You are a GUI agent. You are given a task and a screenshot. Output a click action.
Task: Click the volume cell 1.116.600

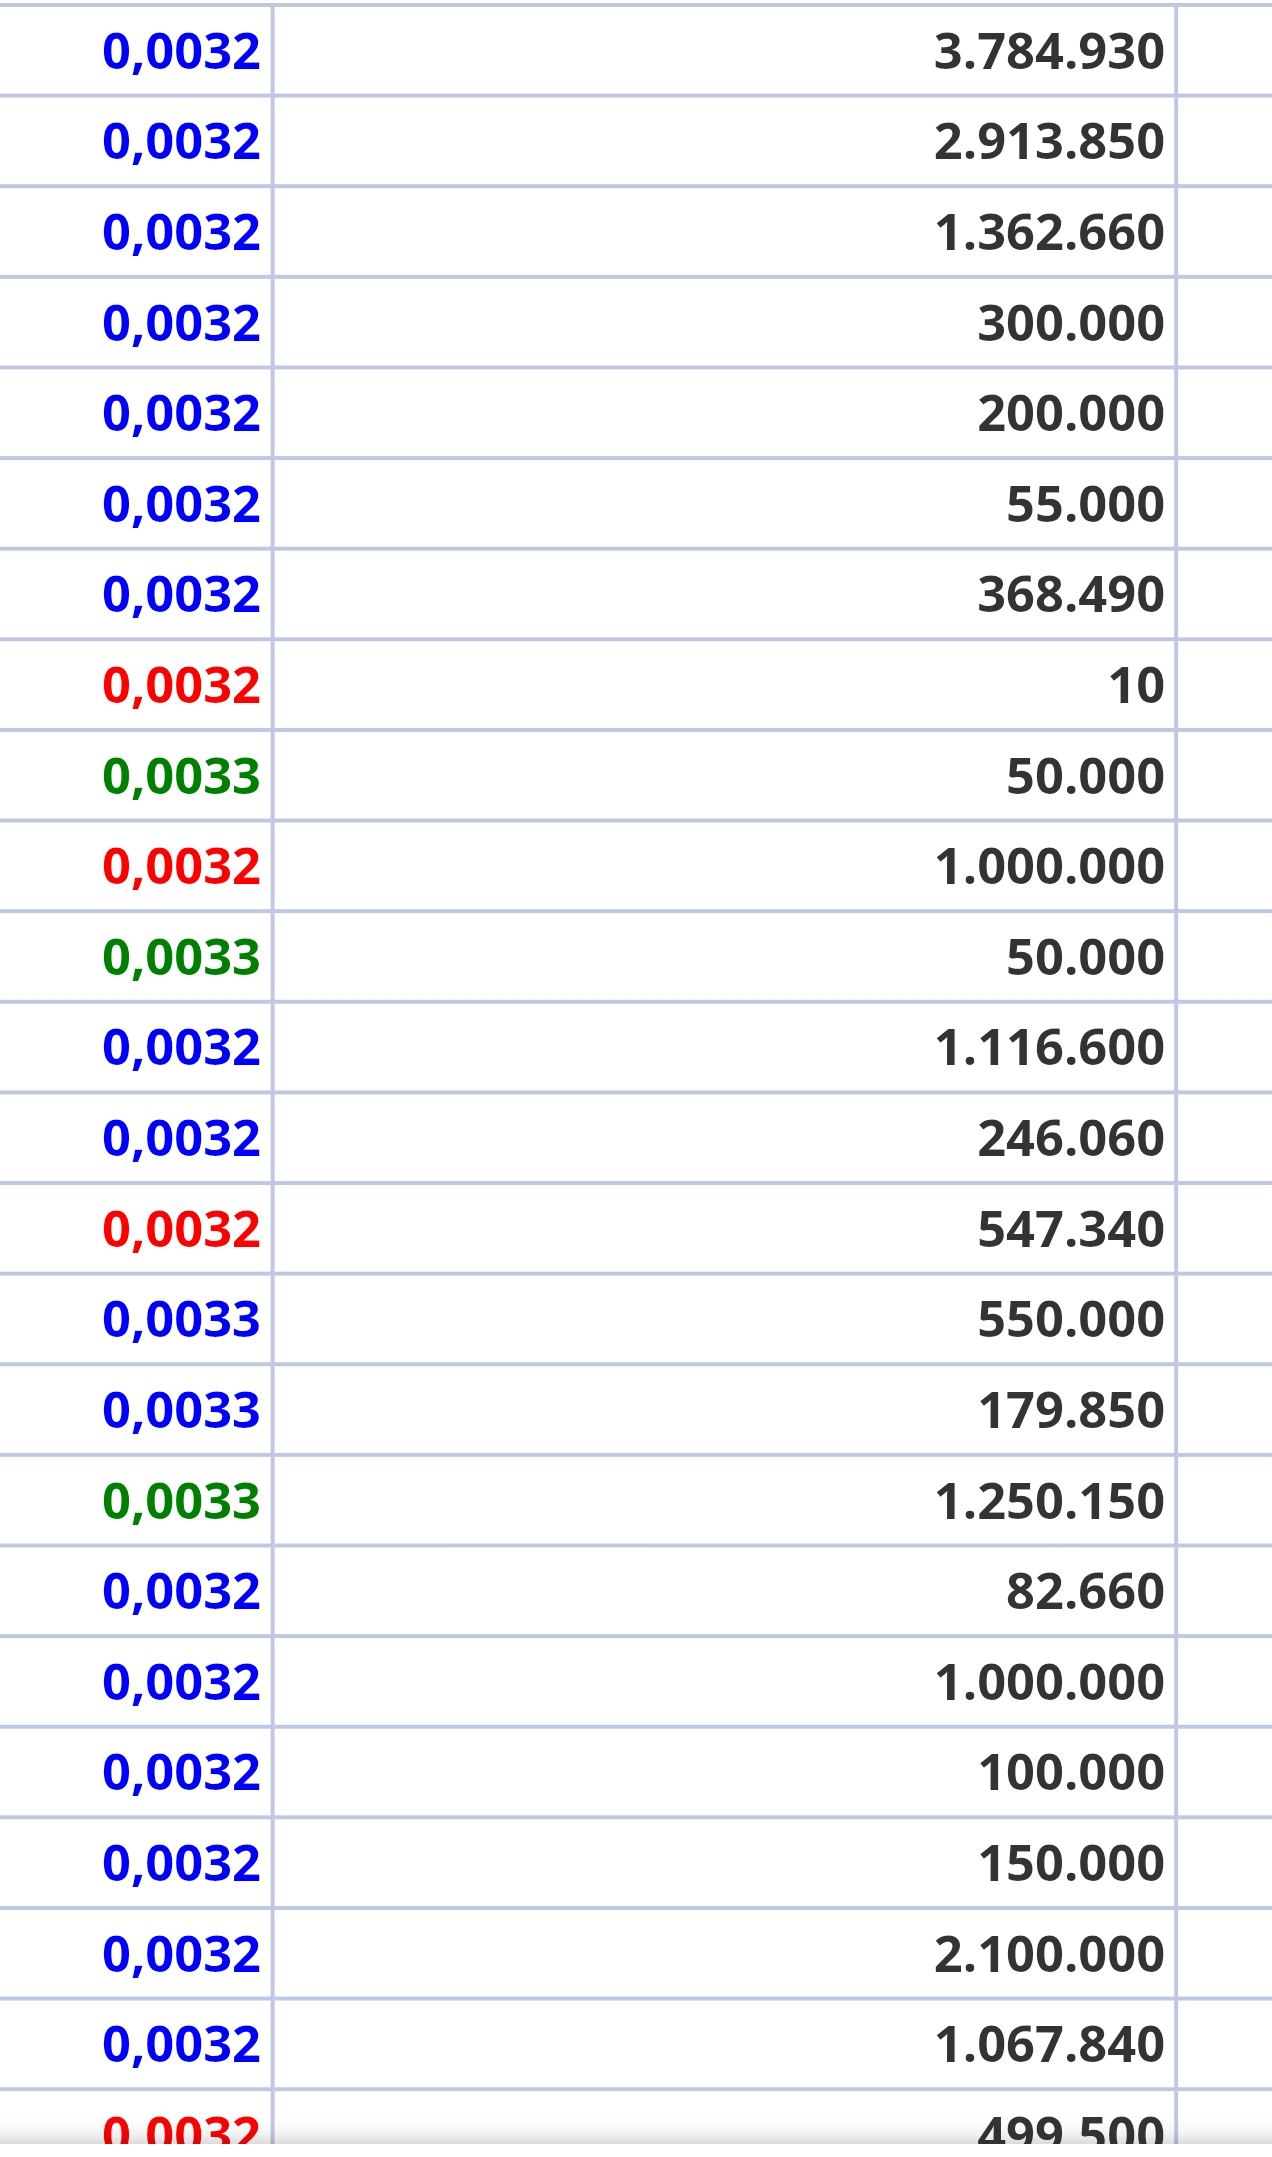(724, 1047)
